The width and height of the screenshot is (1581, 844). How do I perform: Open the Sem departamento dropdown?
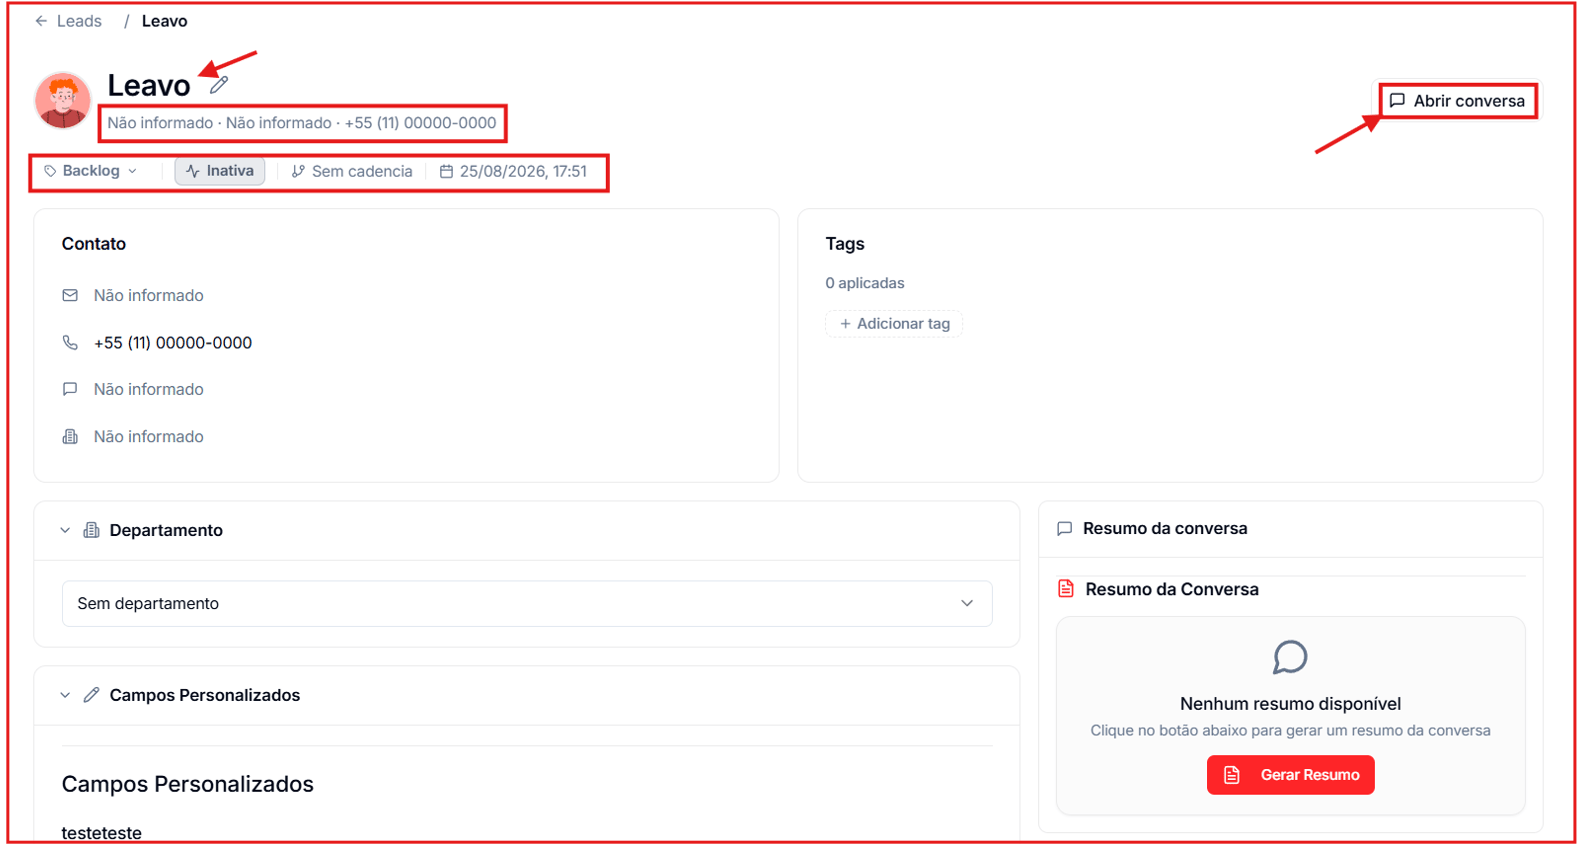tap(527, 603)
